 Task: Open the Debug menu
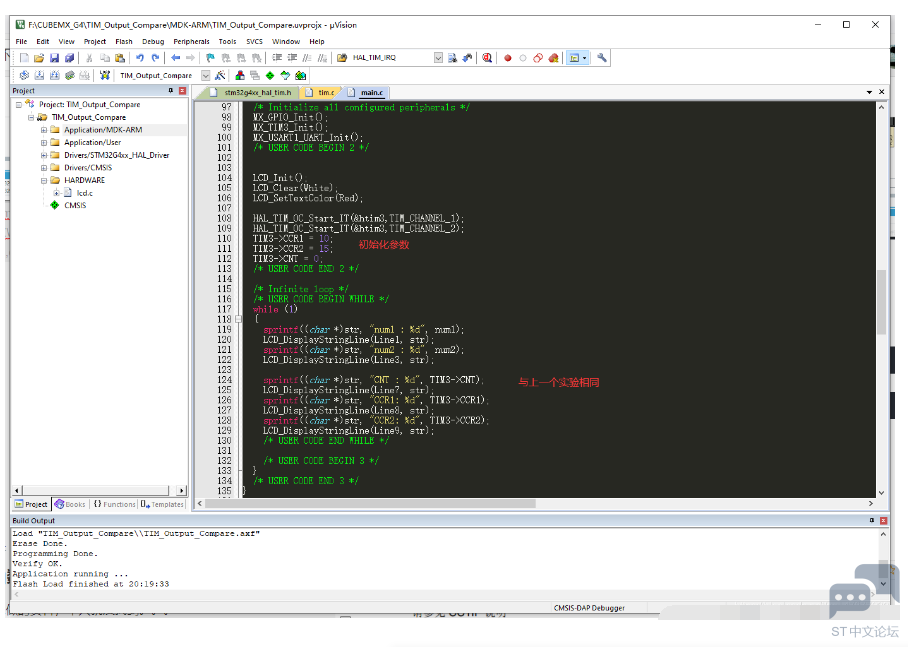coord(153,42)
